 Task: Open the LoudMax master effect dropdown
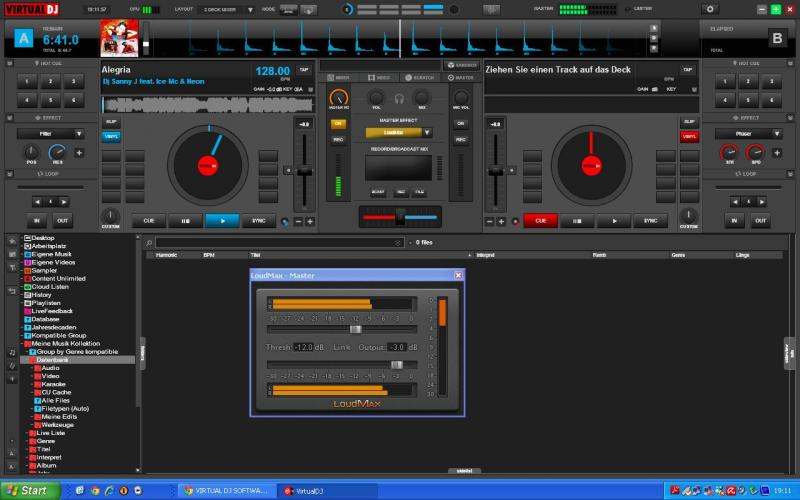(427, 132)
